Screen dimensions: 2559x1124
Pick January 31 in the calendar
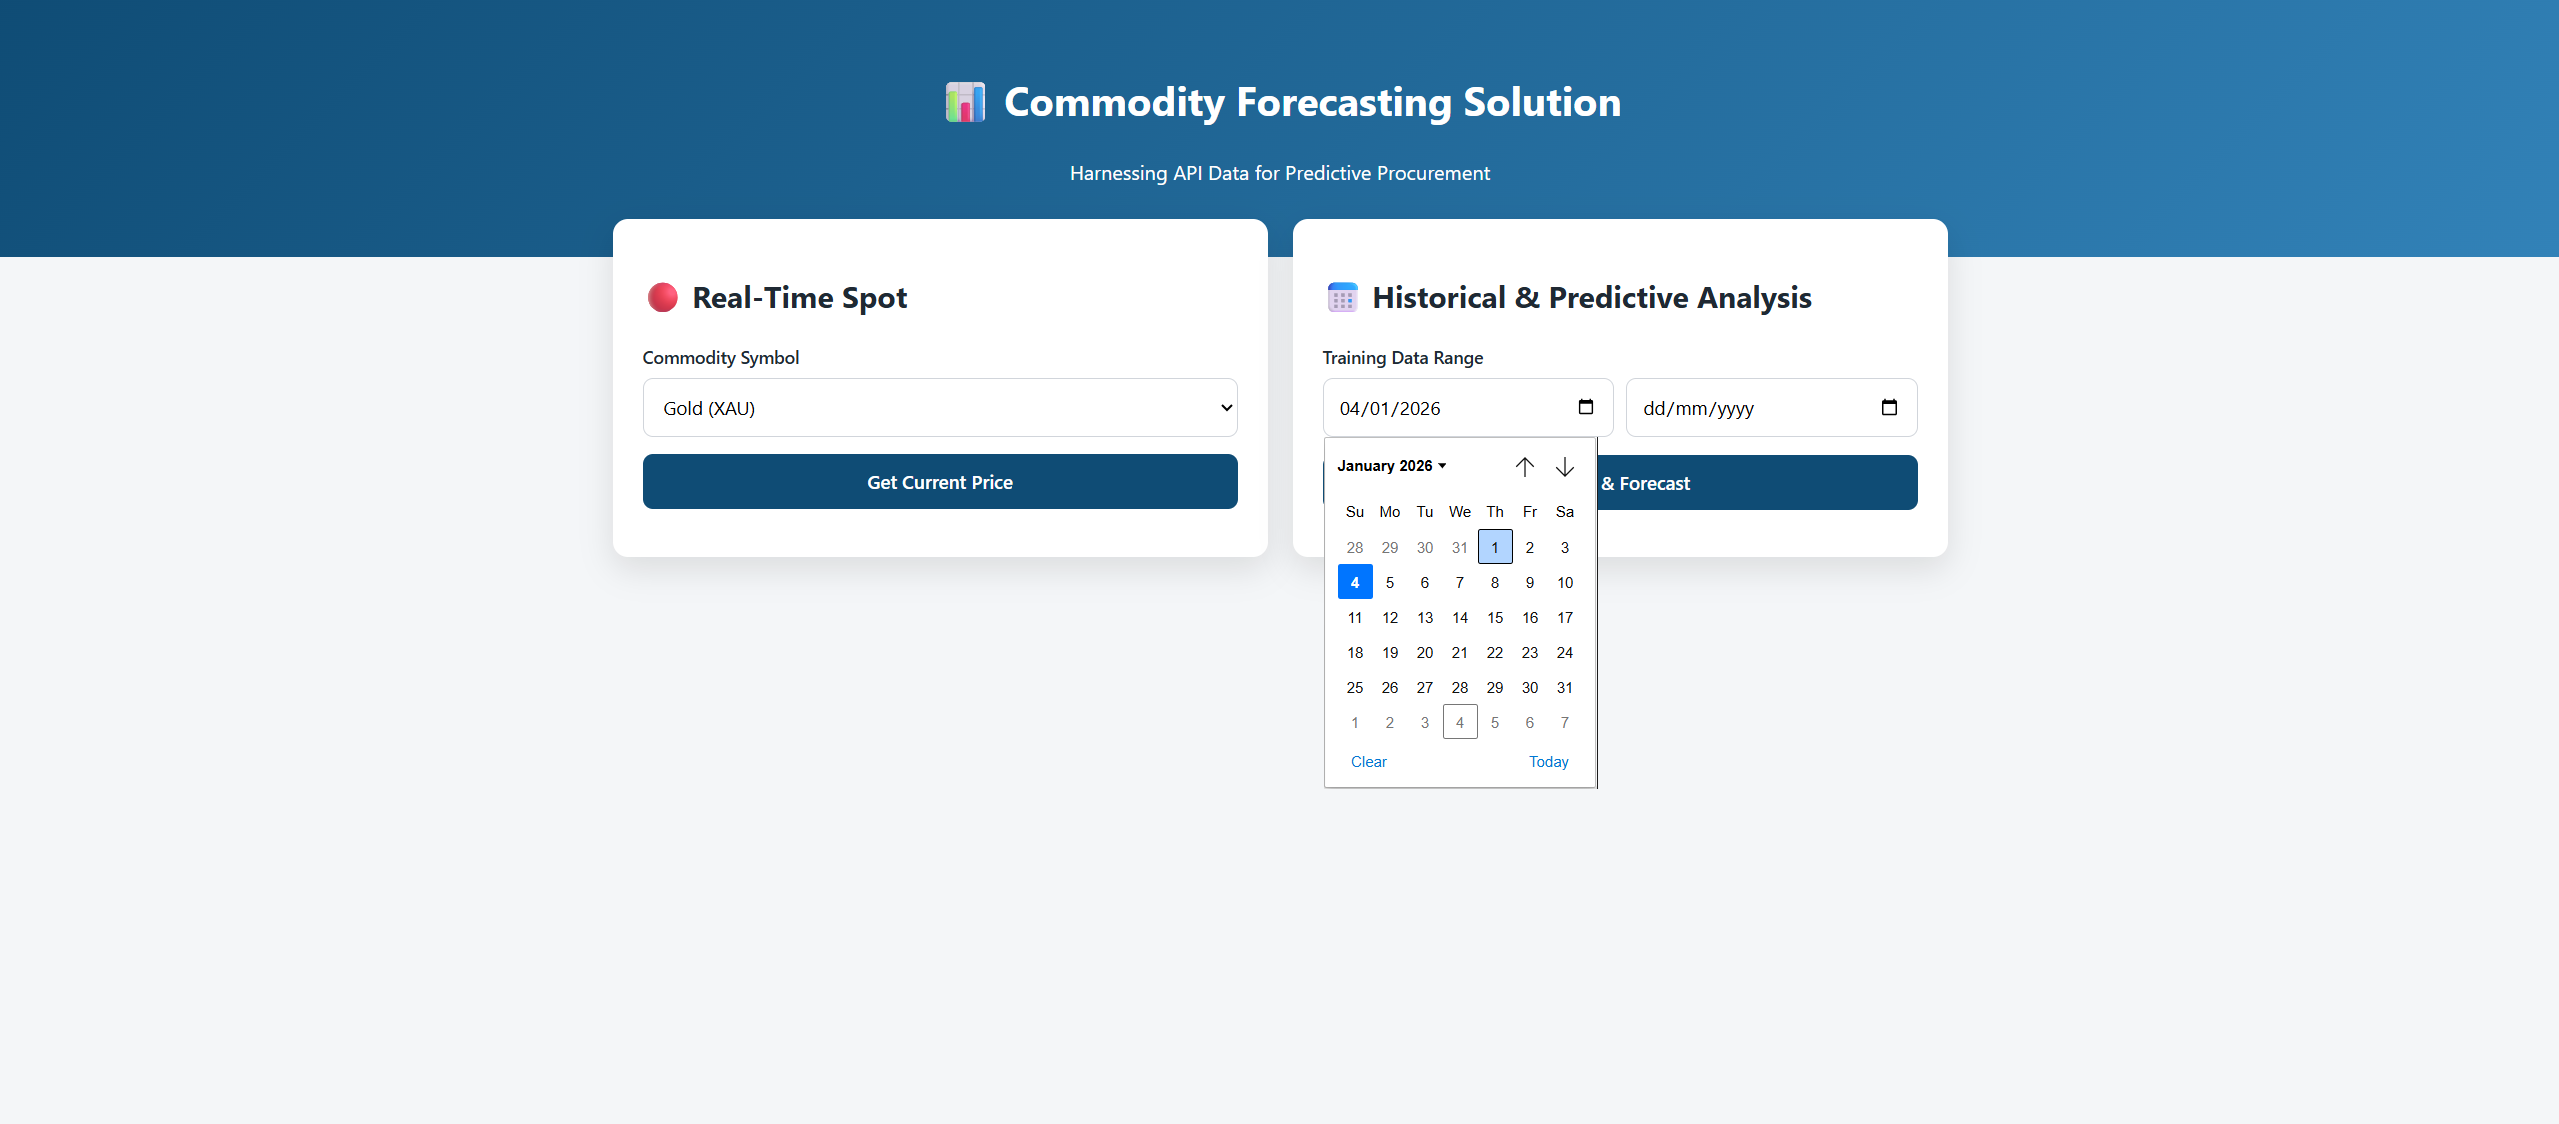pos(1565,688)
